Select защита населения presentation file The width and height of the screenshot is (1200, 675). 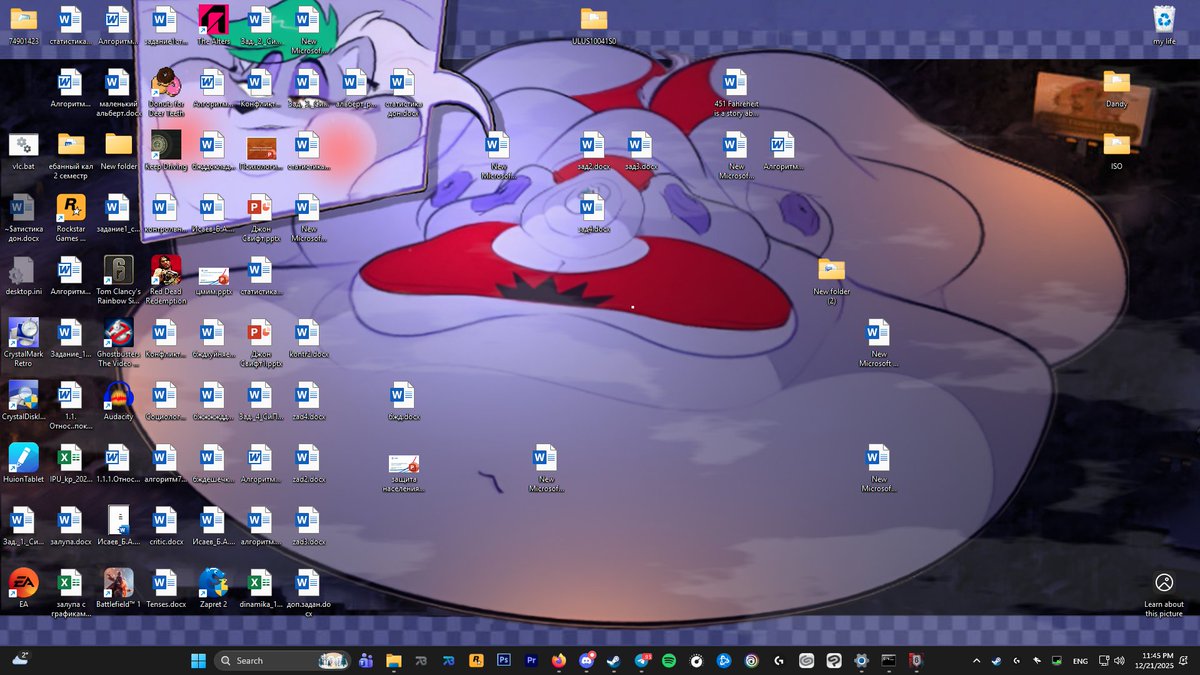coord(403,472)
